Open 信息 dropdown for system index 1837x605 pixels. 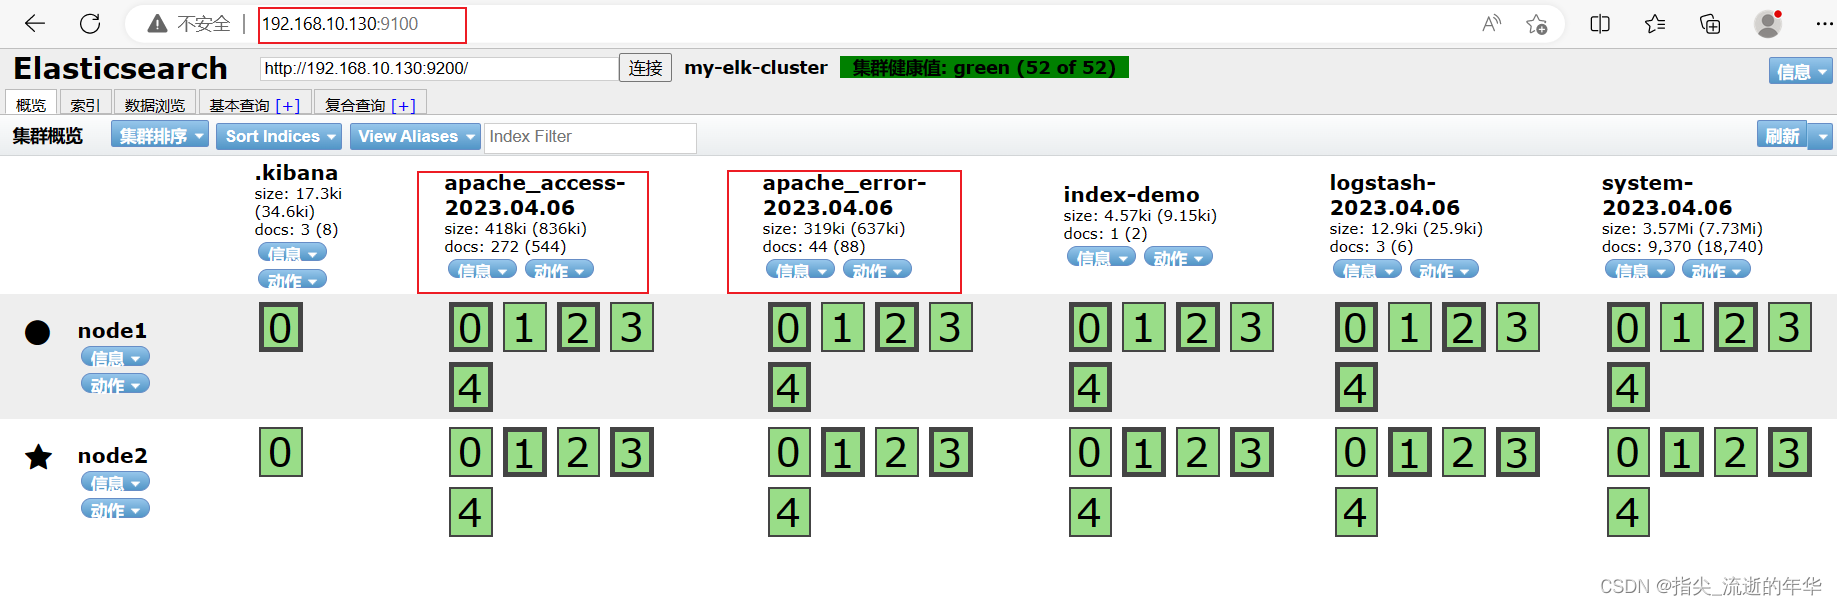1639,270
